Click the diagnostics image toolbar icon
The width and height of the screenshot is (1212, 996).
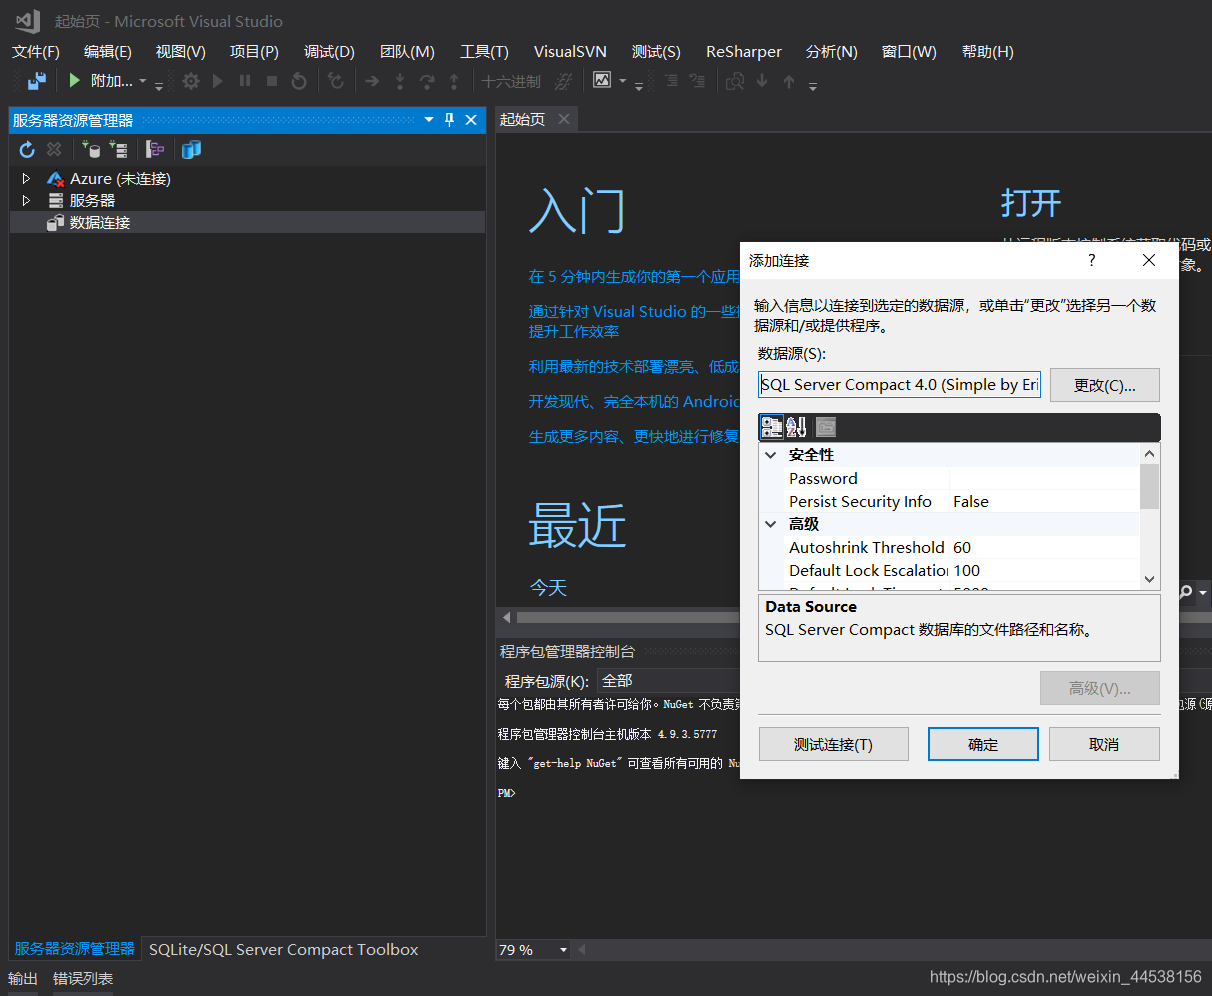coord(602,80)
